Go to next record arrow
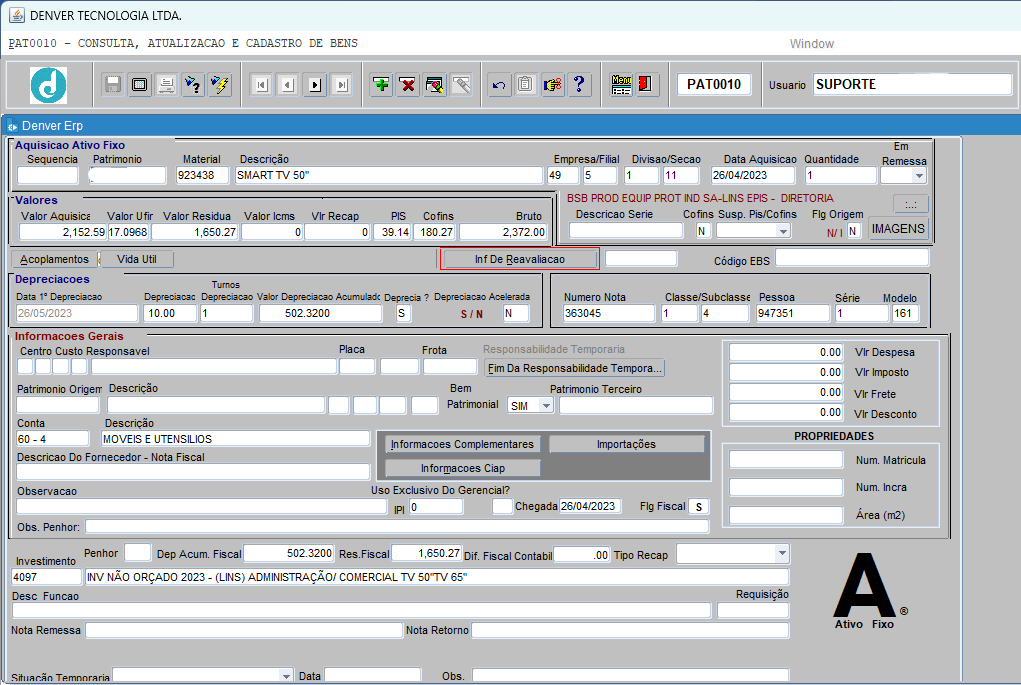1021x685 pixels. pyautogui.click(x=314, y=85)
